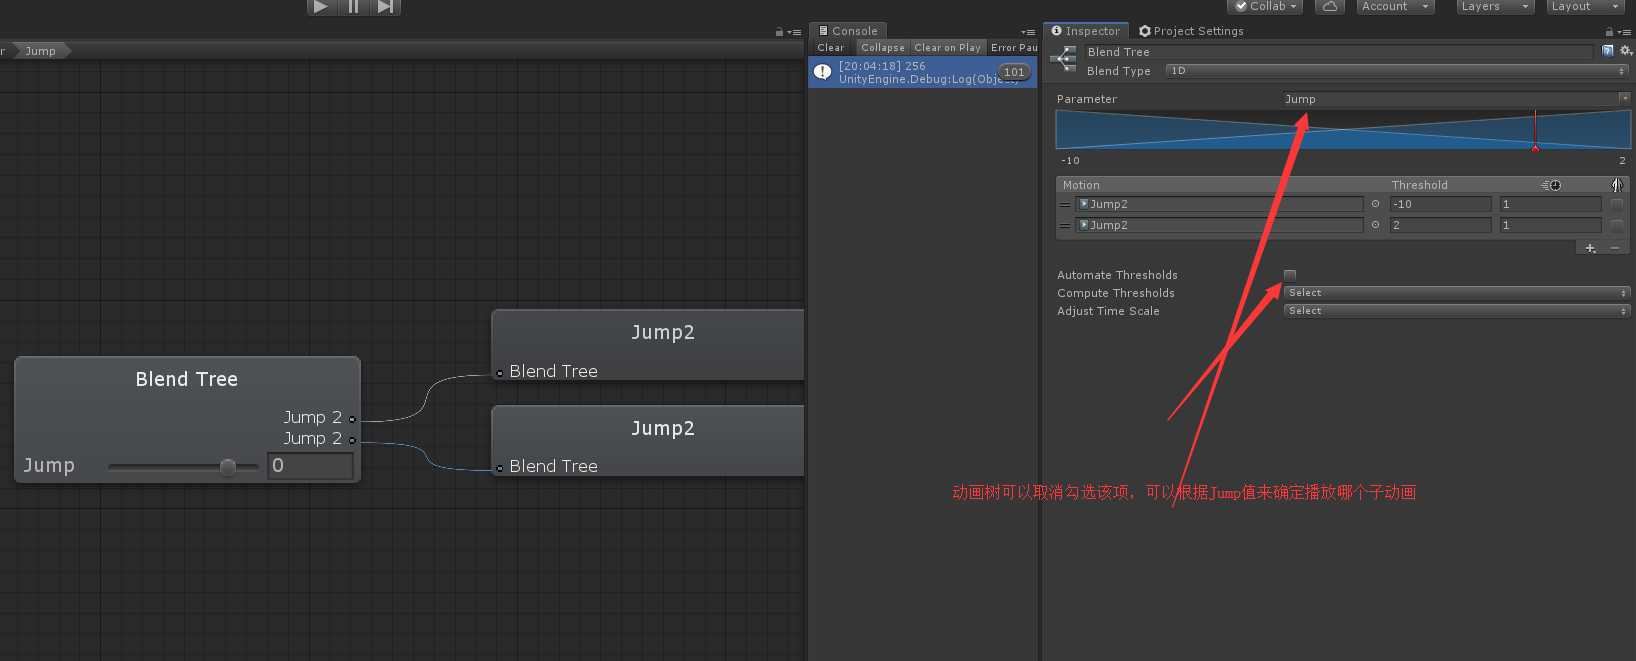Click the time scale clock icon column header
Viewport: 1636px width, 661px height.
tap(1551, 185)
